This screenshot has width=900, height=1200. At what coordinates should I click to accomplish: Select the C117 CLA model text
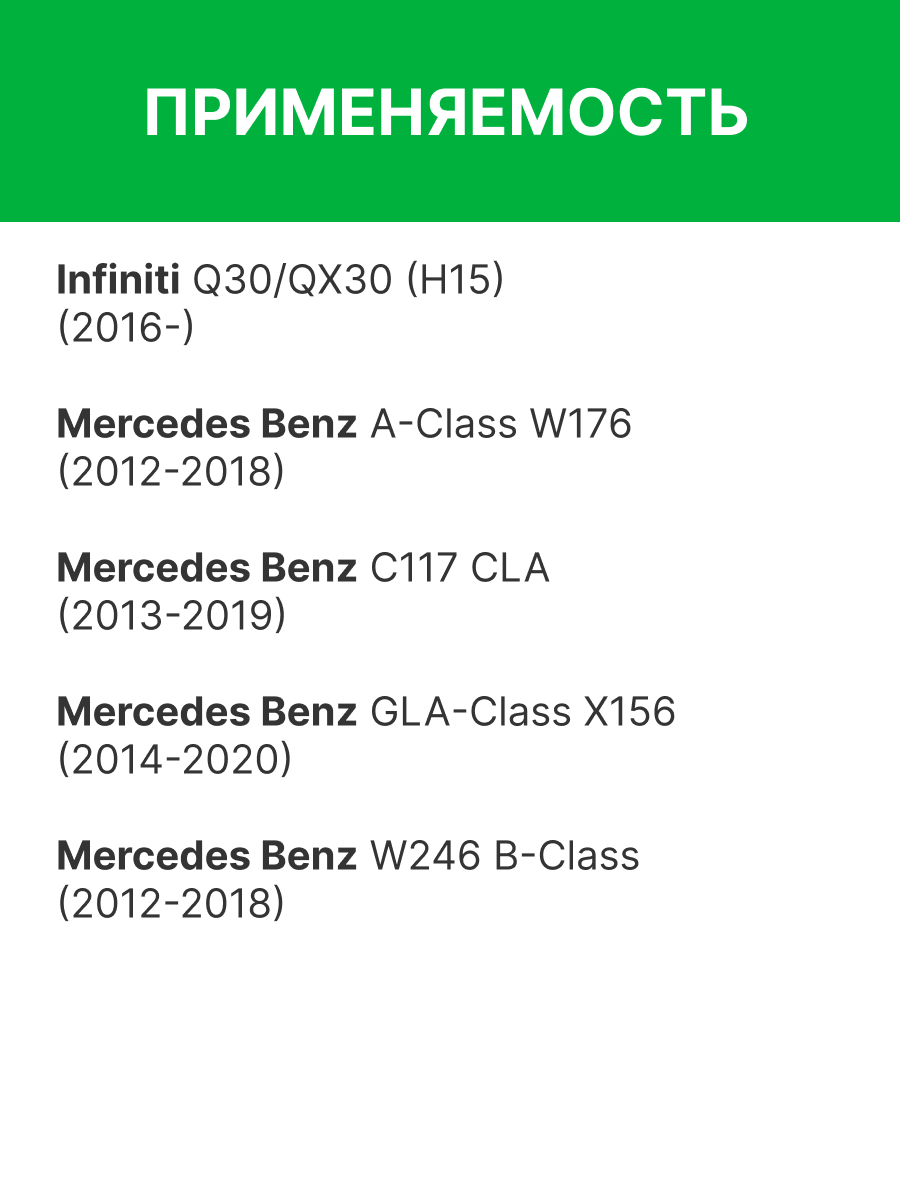460,569
